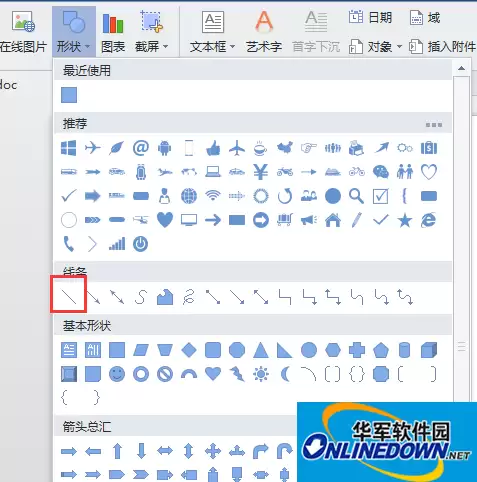Pick the five-point star in recommended
The width and height of the screenshot is (477, 482).
pos(405,220)
